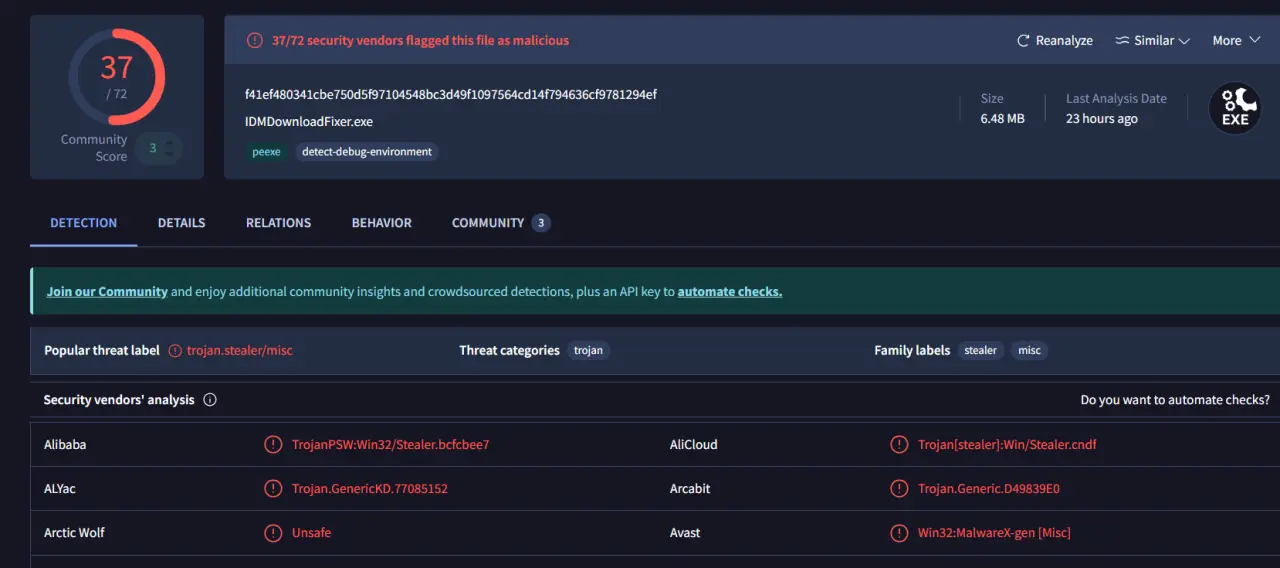Click the Community Score vote control
This screenshot has height=568, width=1280.
(x=159, y=148)
